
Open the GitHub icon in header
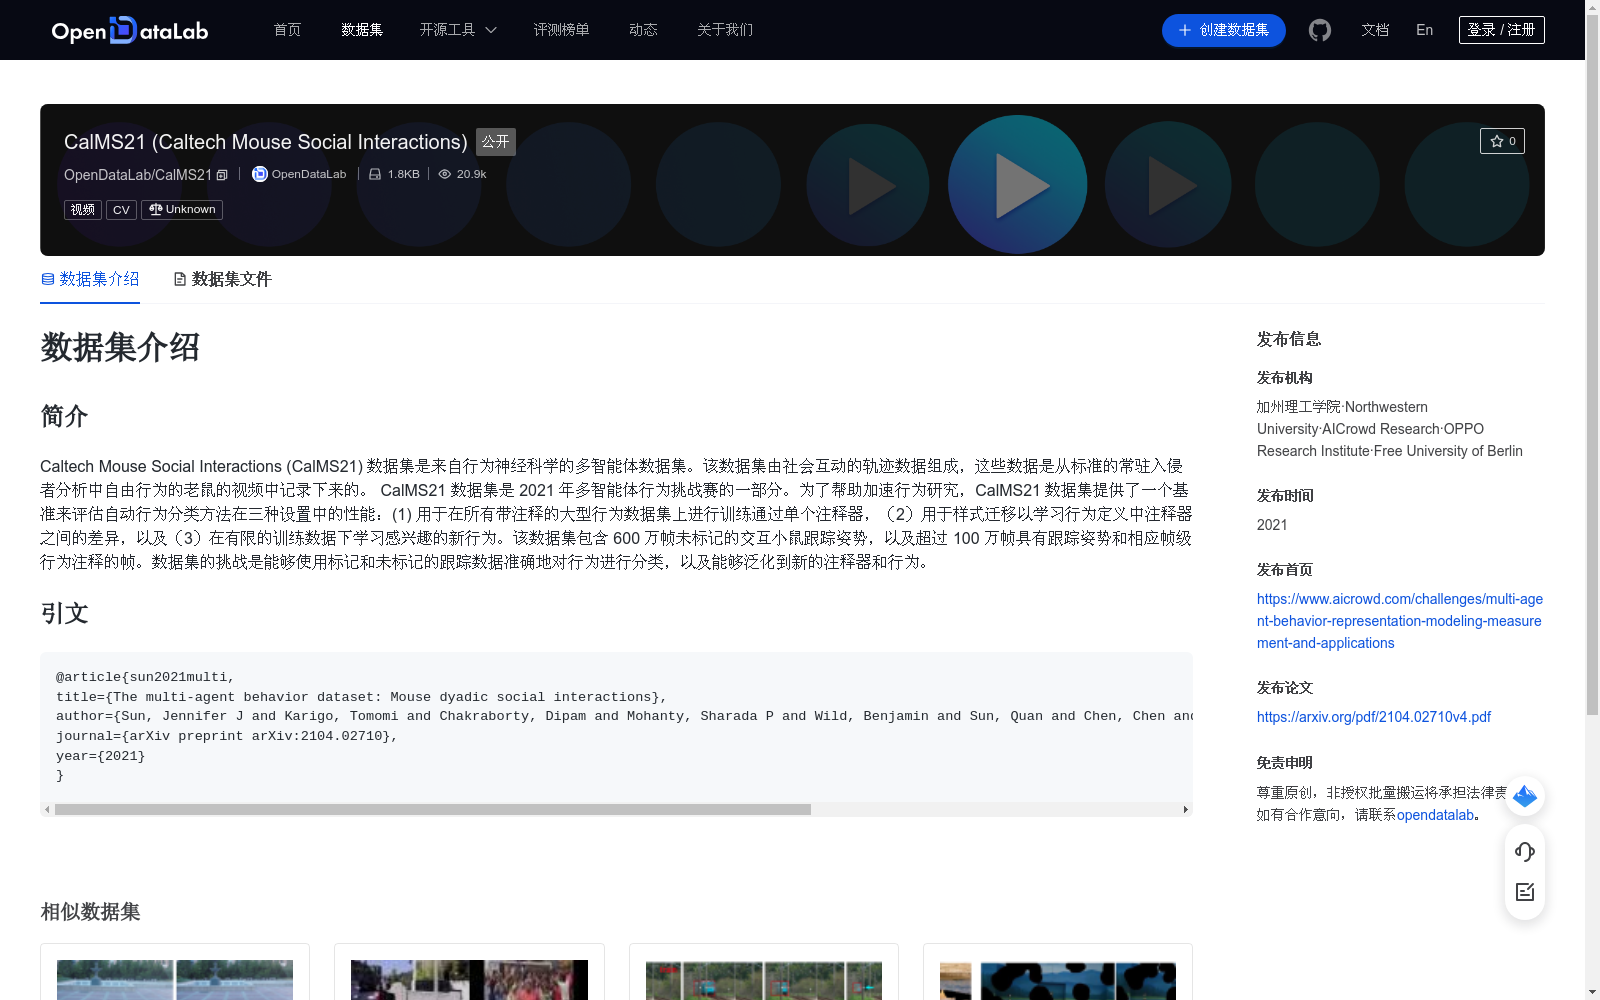[x=1320, y=30]
